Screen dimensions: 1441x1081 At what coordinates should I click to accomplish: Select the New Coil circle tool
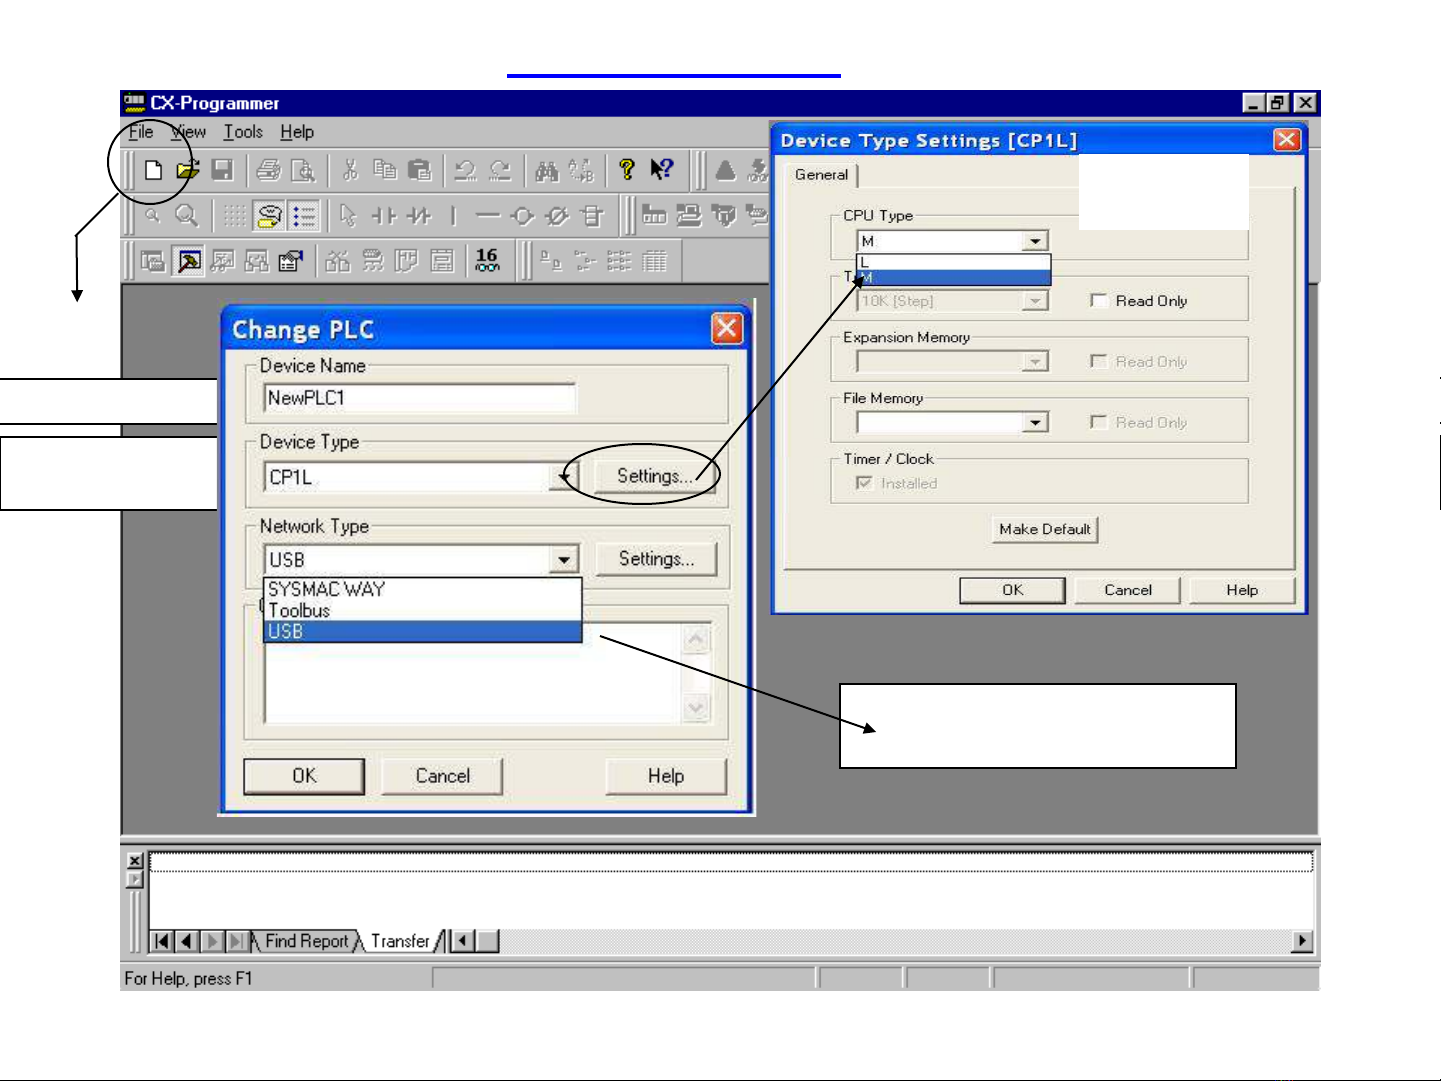coord(523,215)
